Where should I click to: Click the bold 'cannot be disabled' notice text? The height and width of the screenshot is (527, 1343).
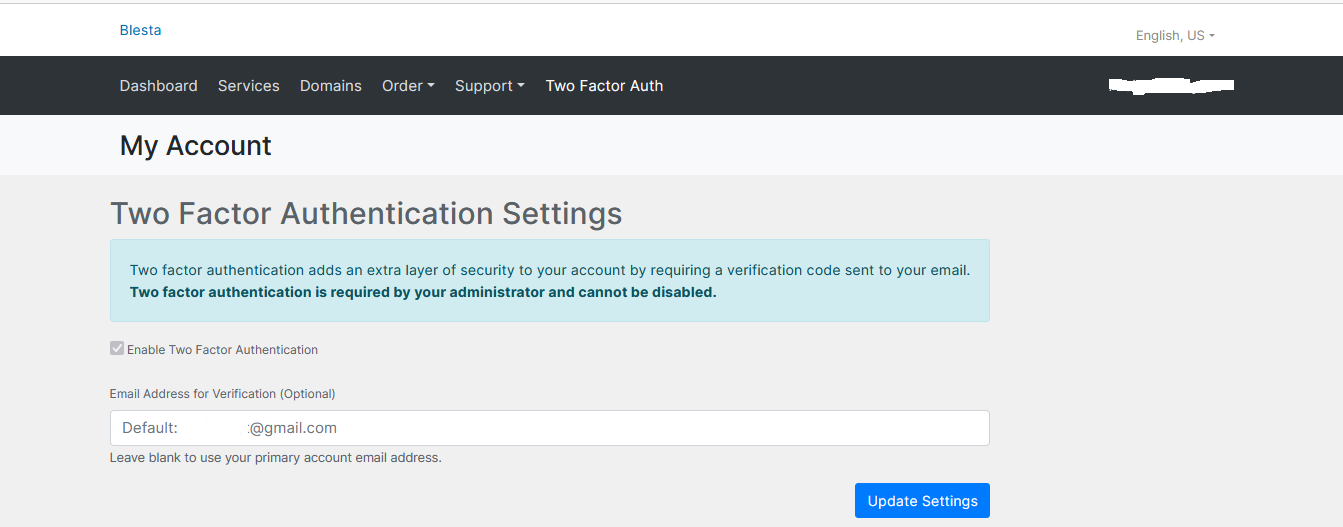pyautogui.click(x=423, y=293)
